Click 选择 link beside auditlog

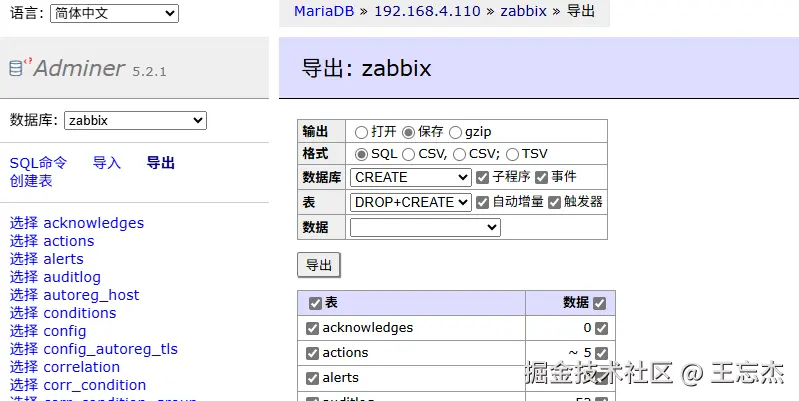point(24,277)
